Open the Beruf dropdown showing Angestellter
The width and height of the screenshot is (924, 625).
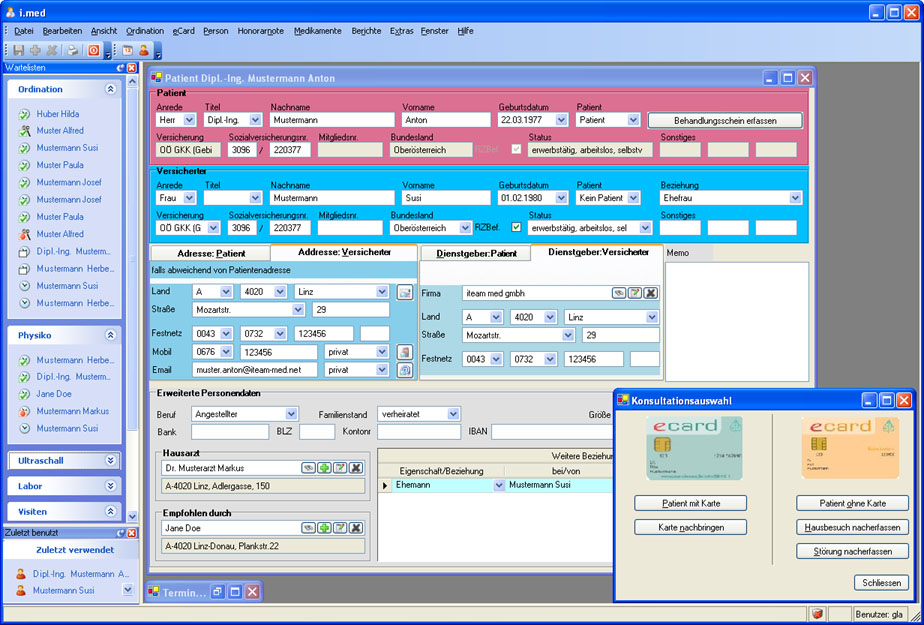click(x=291, y=414)
